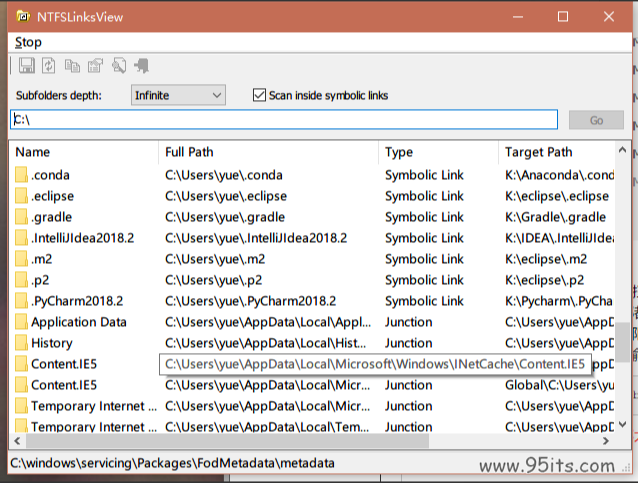Click the folder icon beside .gradle
This screenshot has width=638, height=483.
point(22,217)
